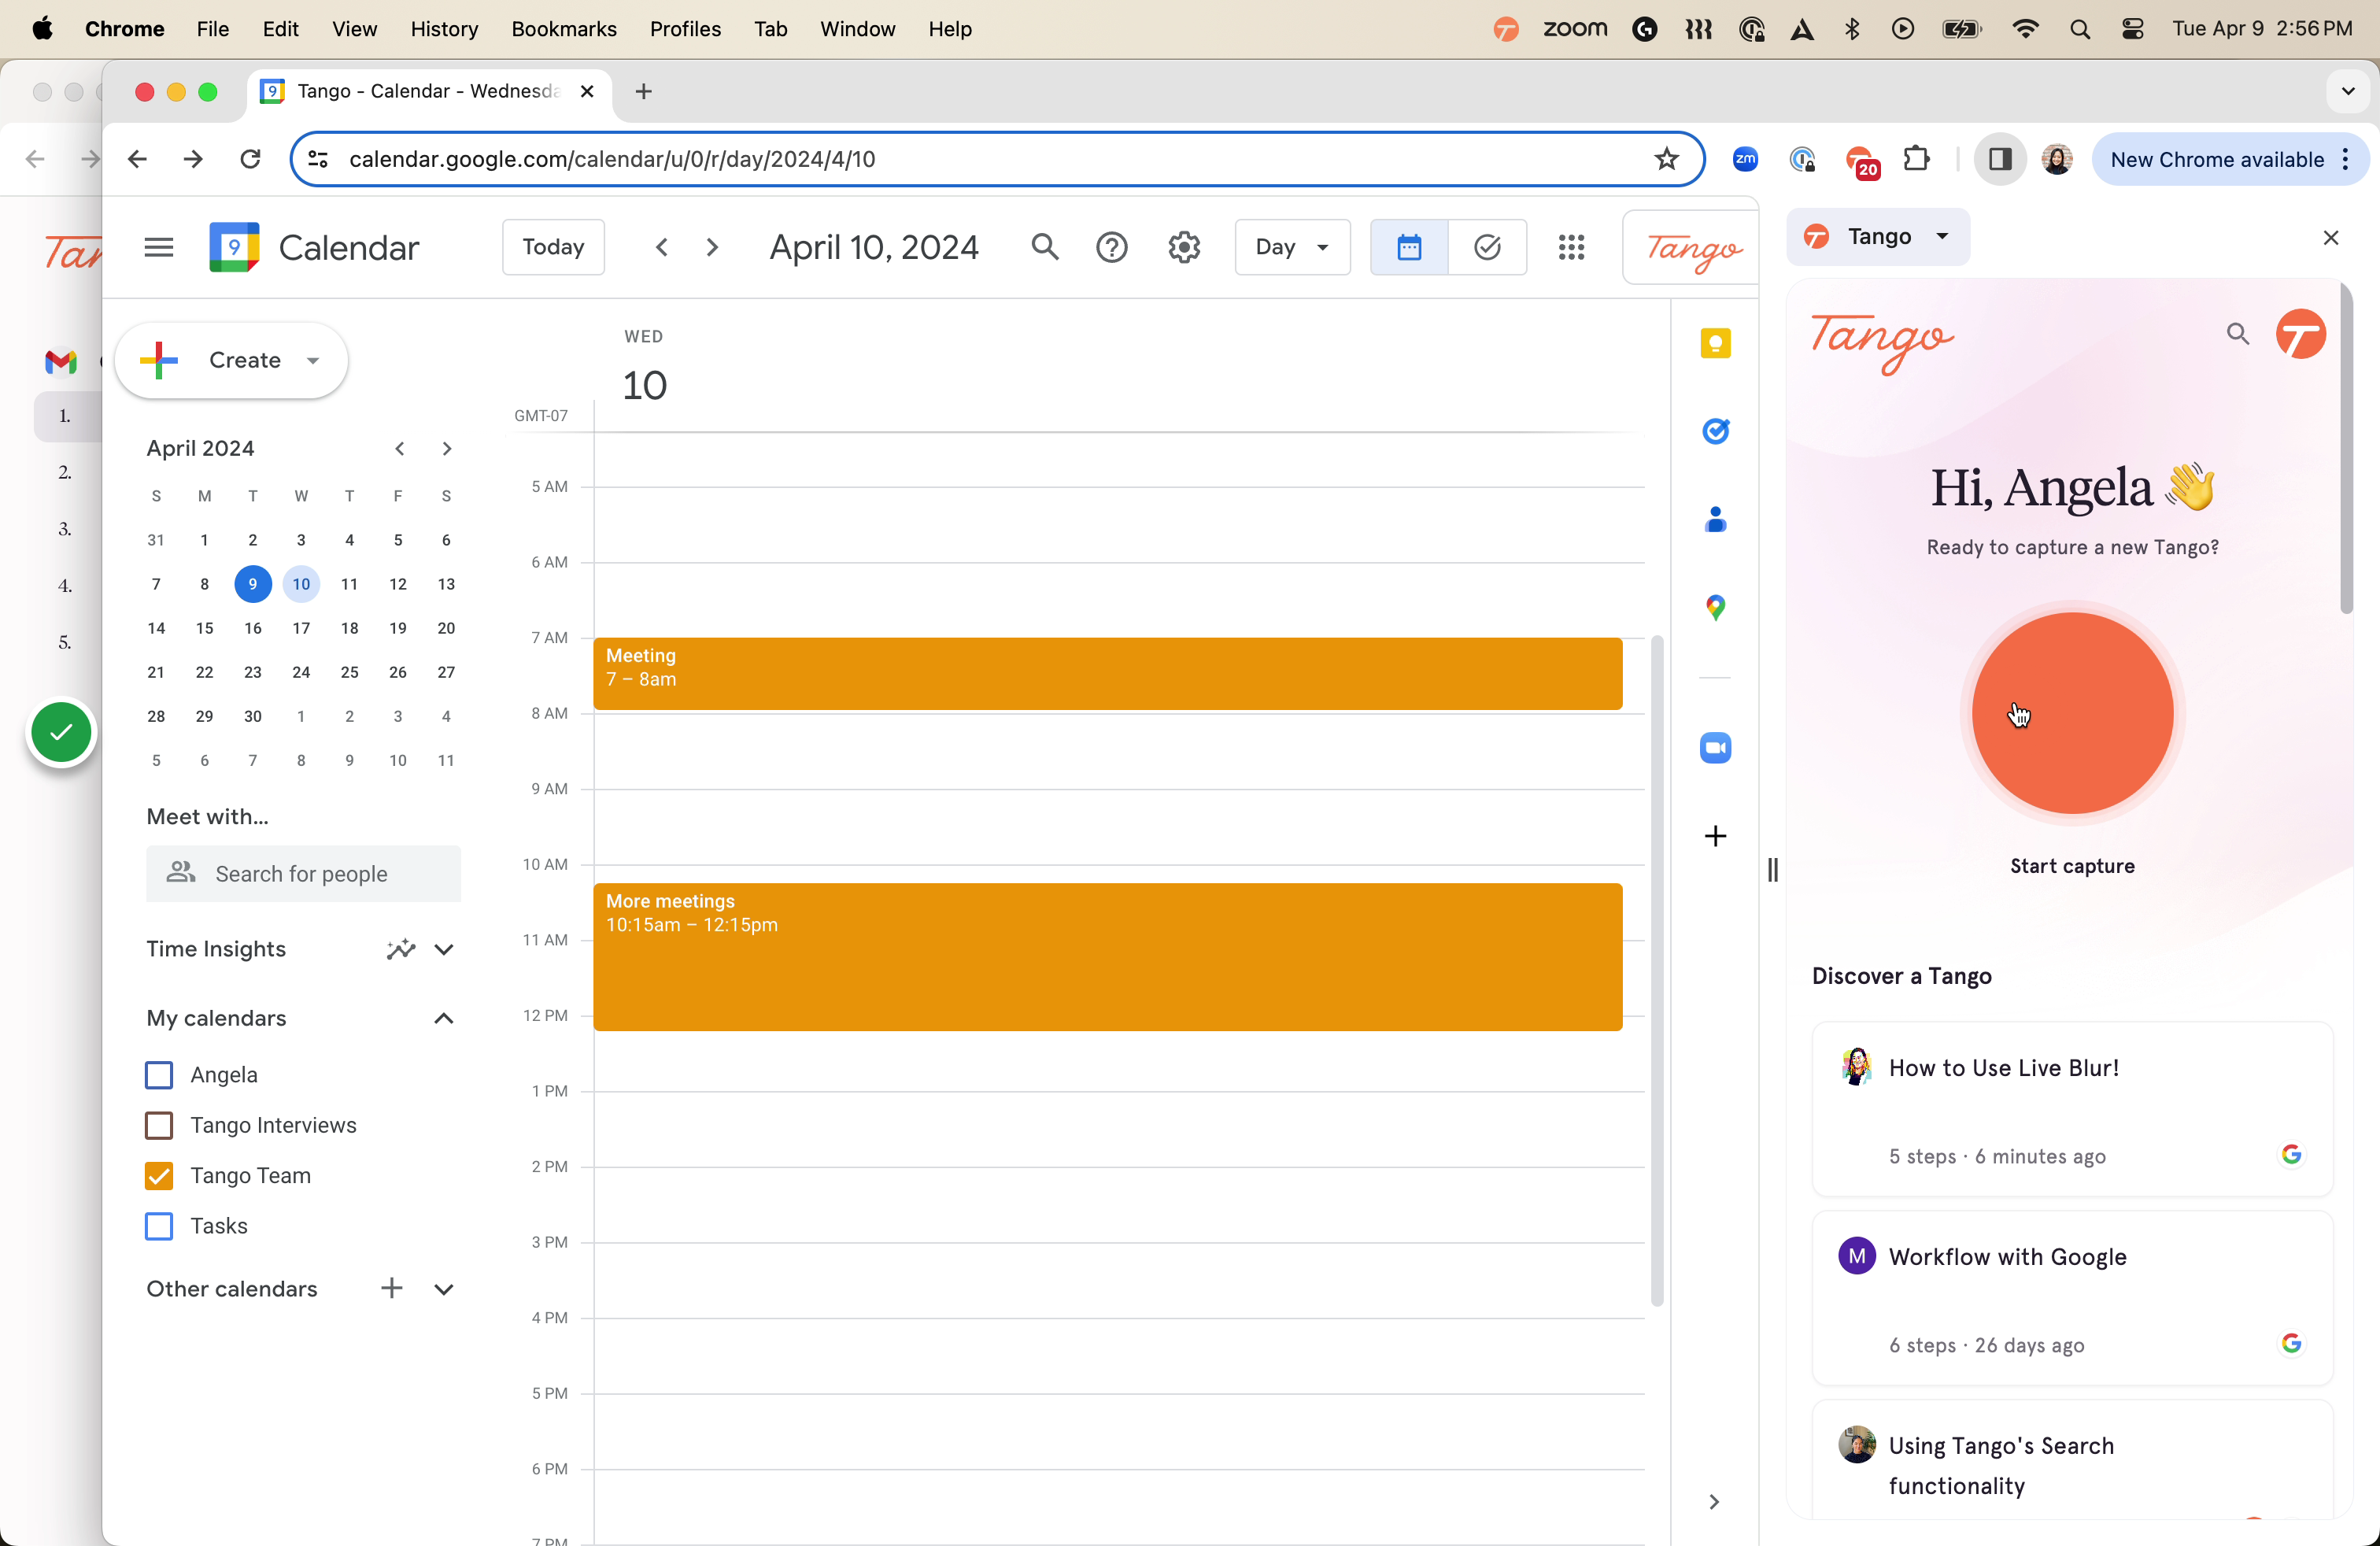Open the Support help question-mark icon

pyautogui.click(x=1111, y=247)
